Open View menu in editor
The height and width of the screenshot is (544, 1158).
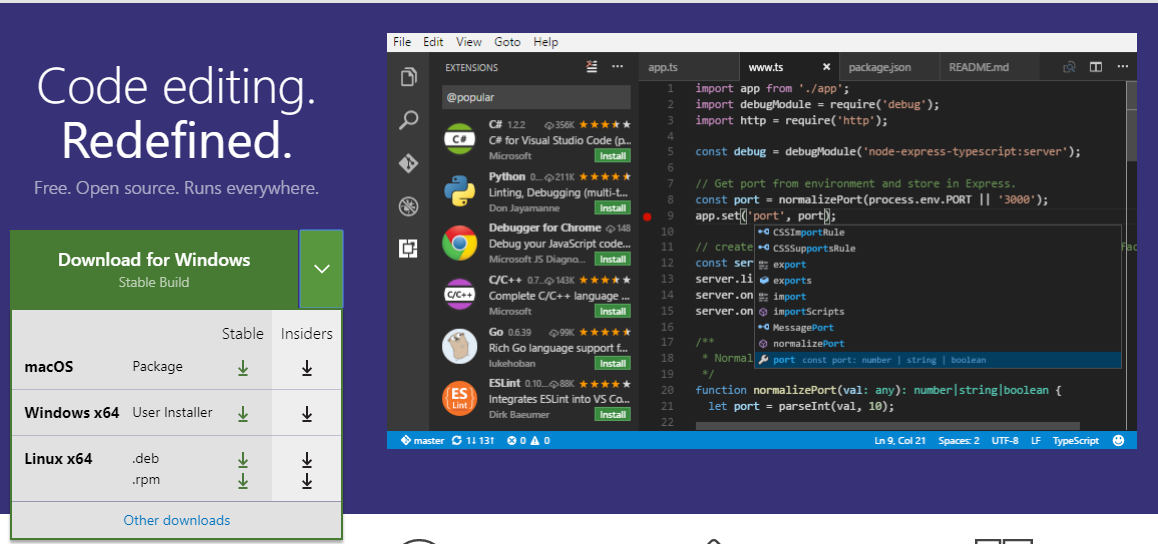point(469,42)
